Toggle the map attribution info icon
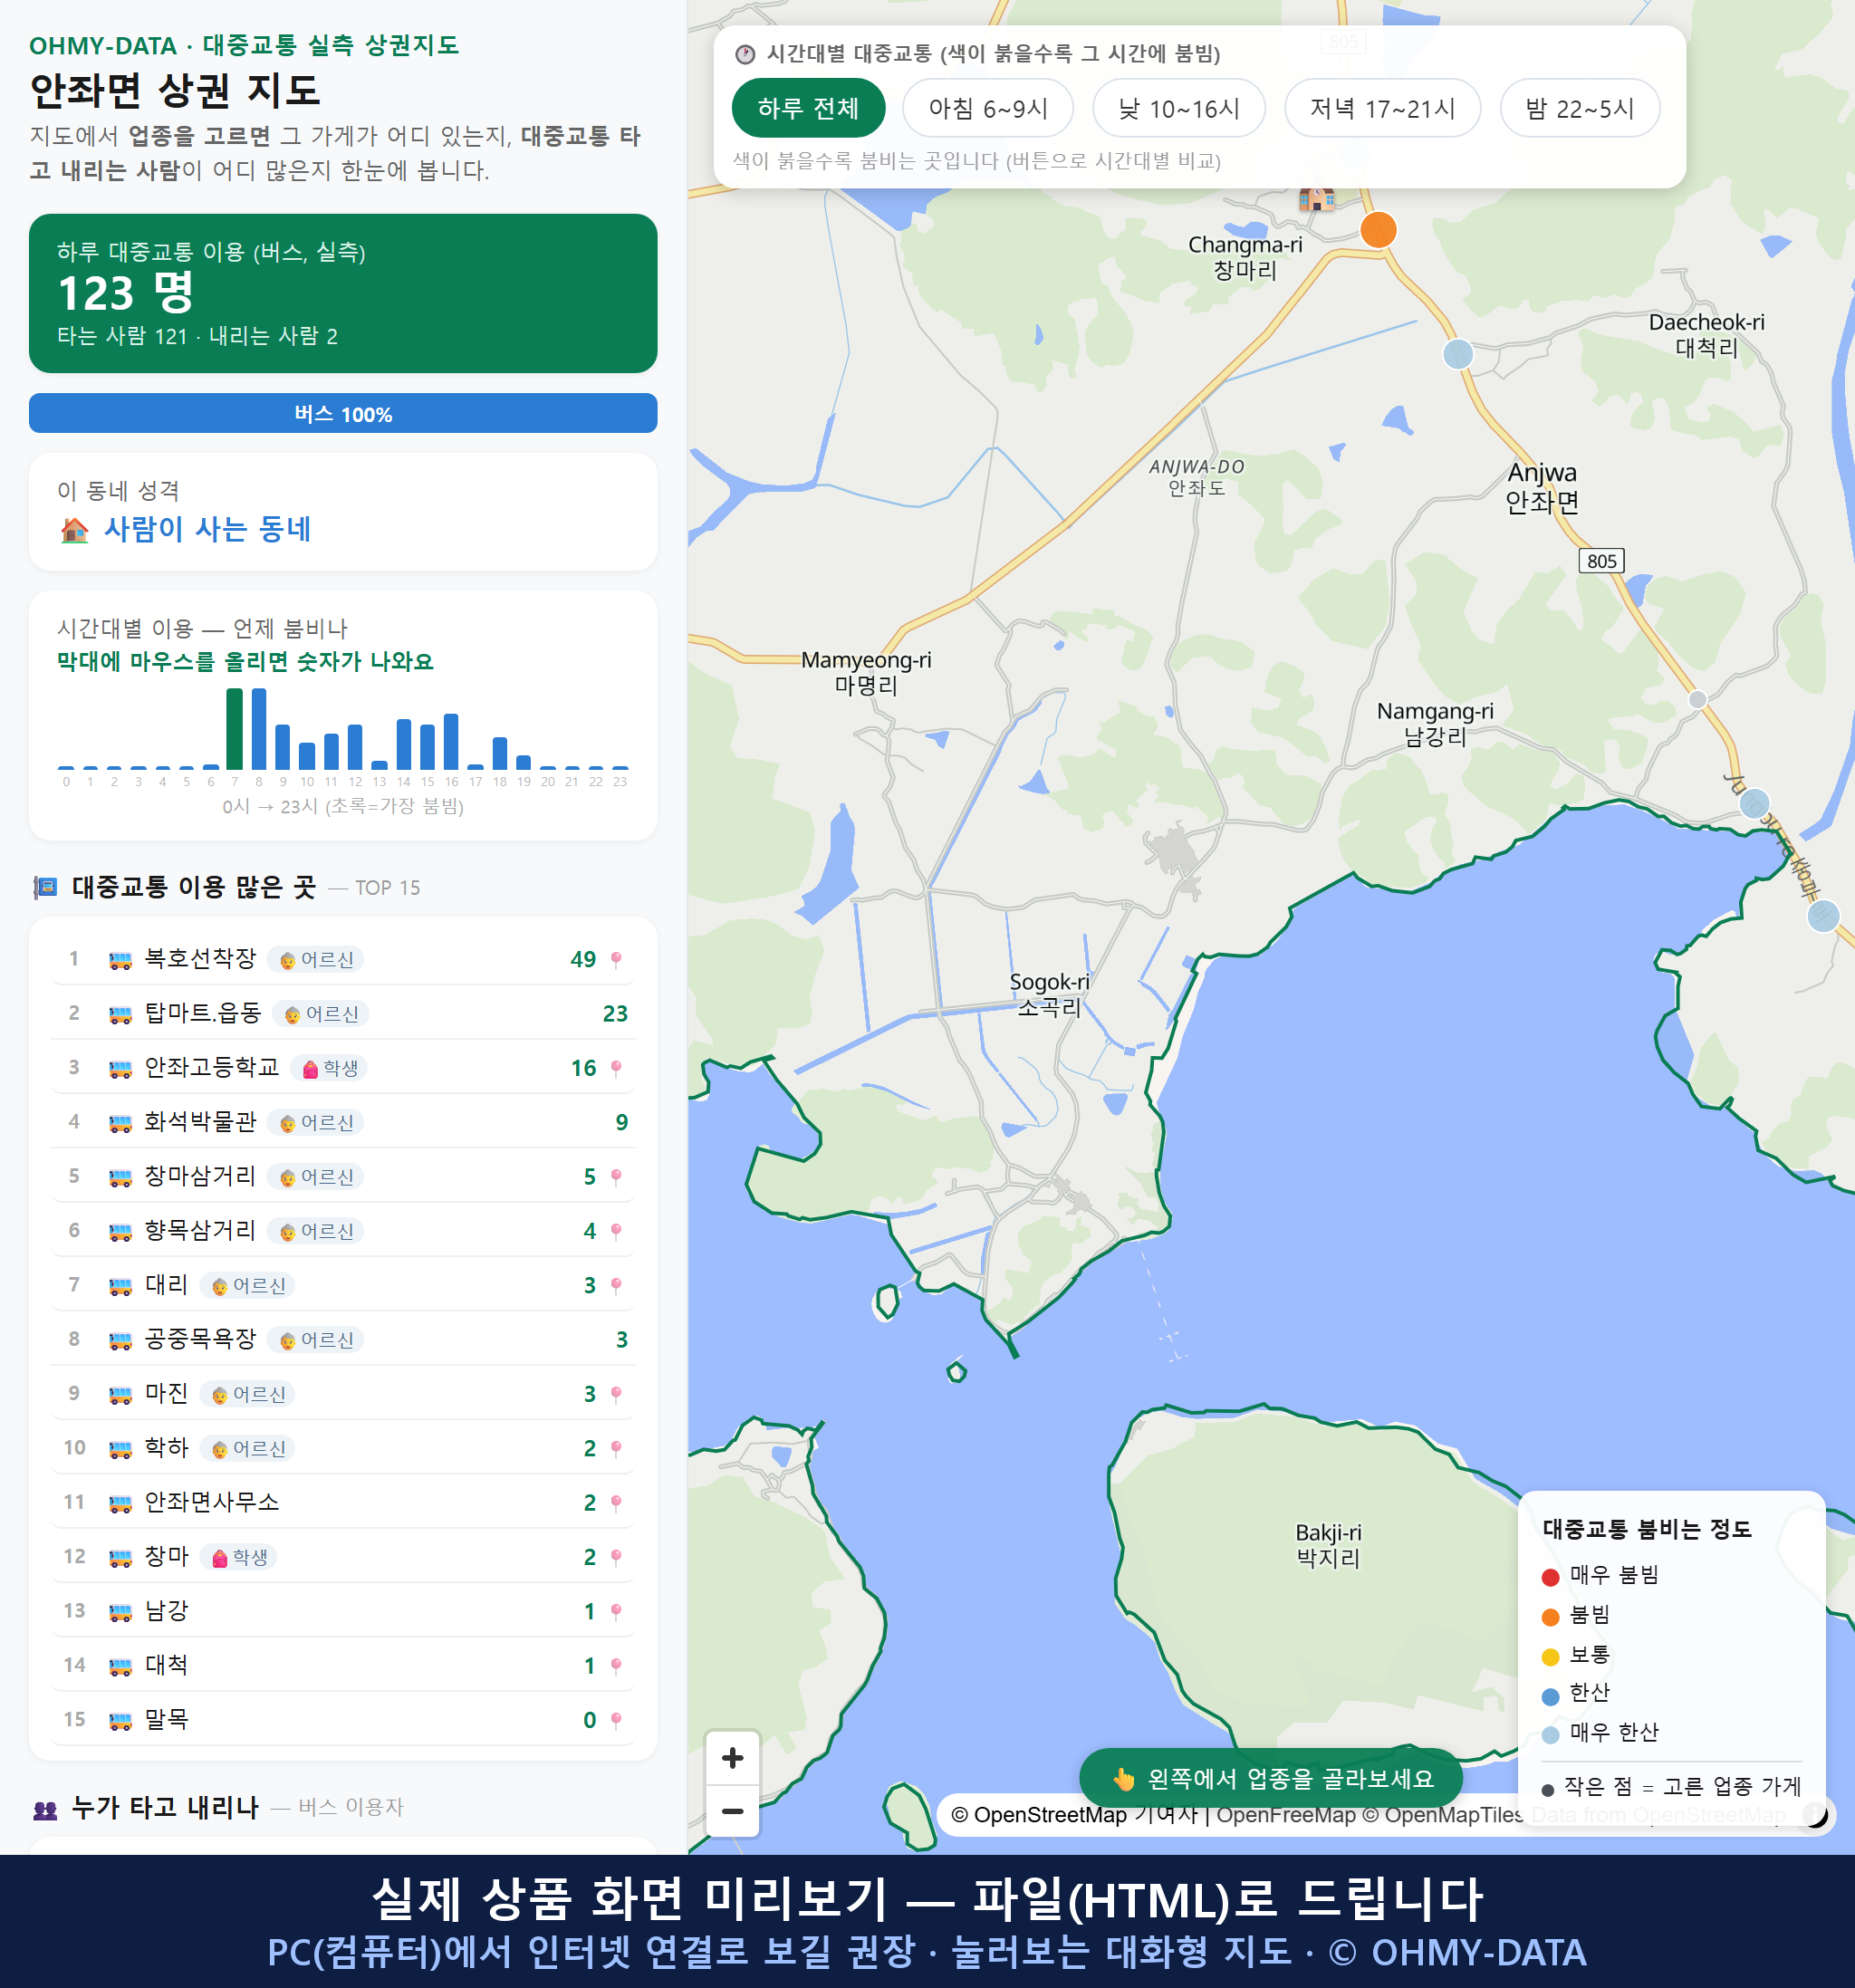 pos(1815,1814)
